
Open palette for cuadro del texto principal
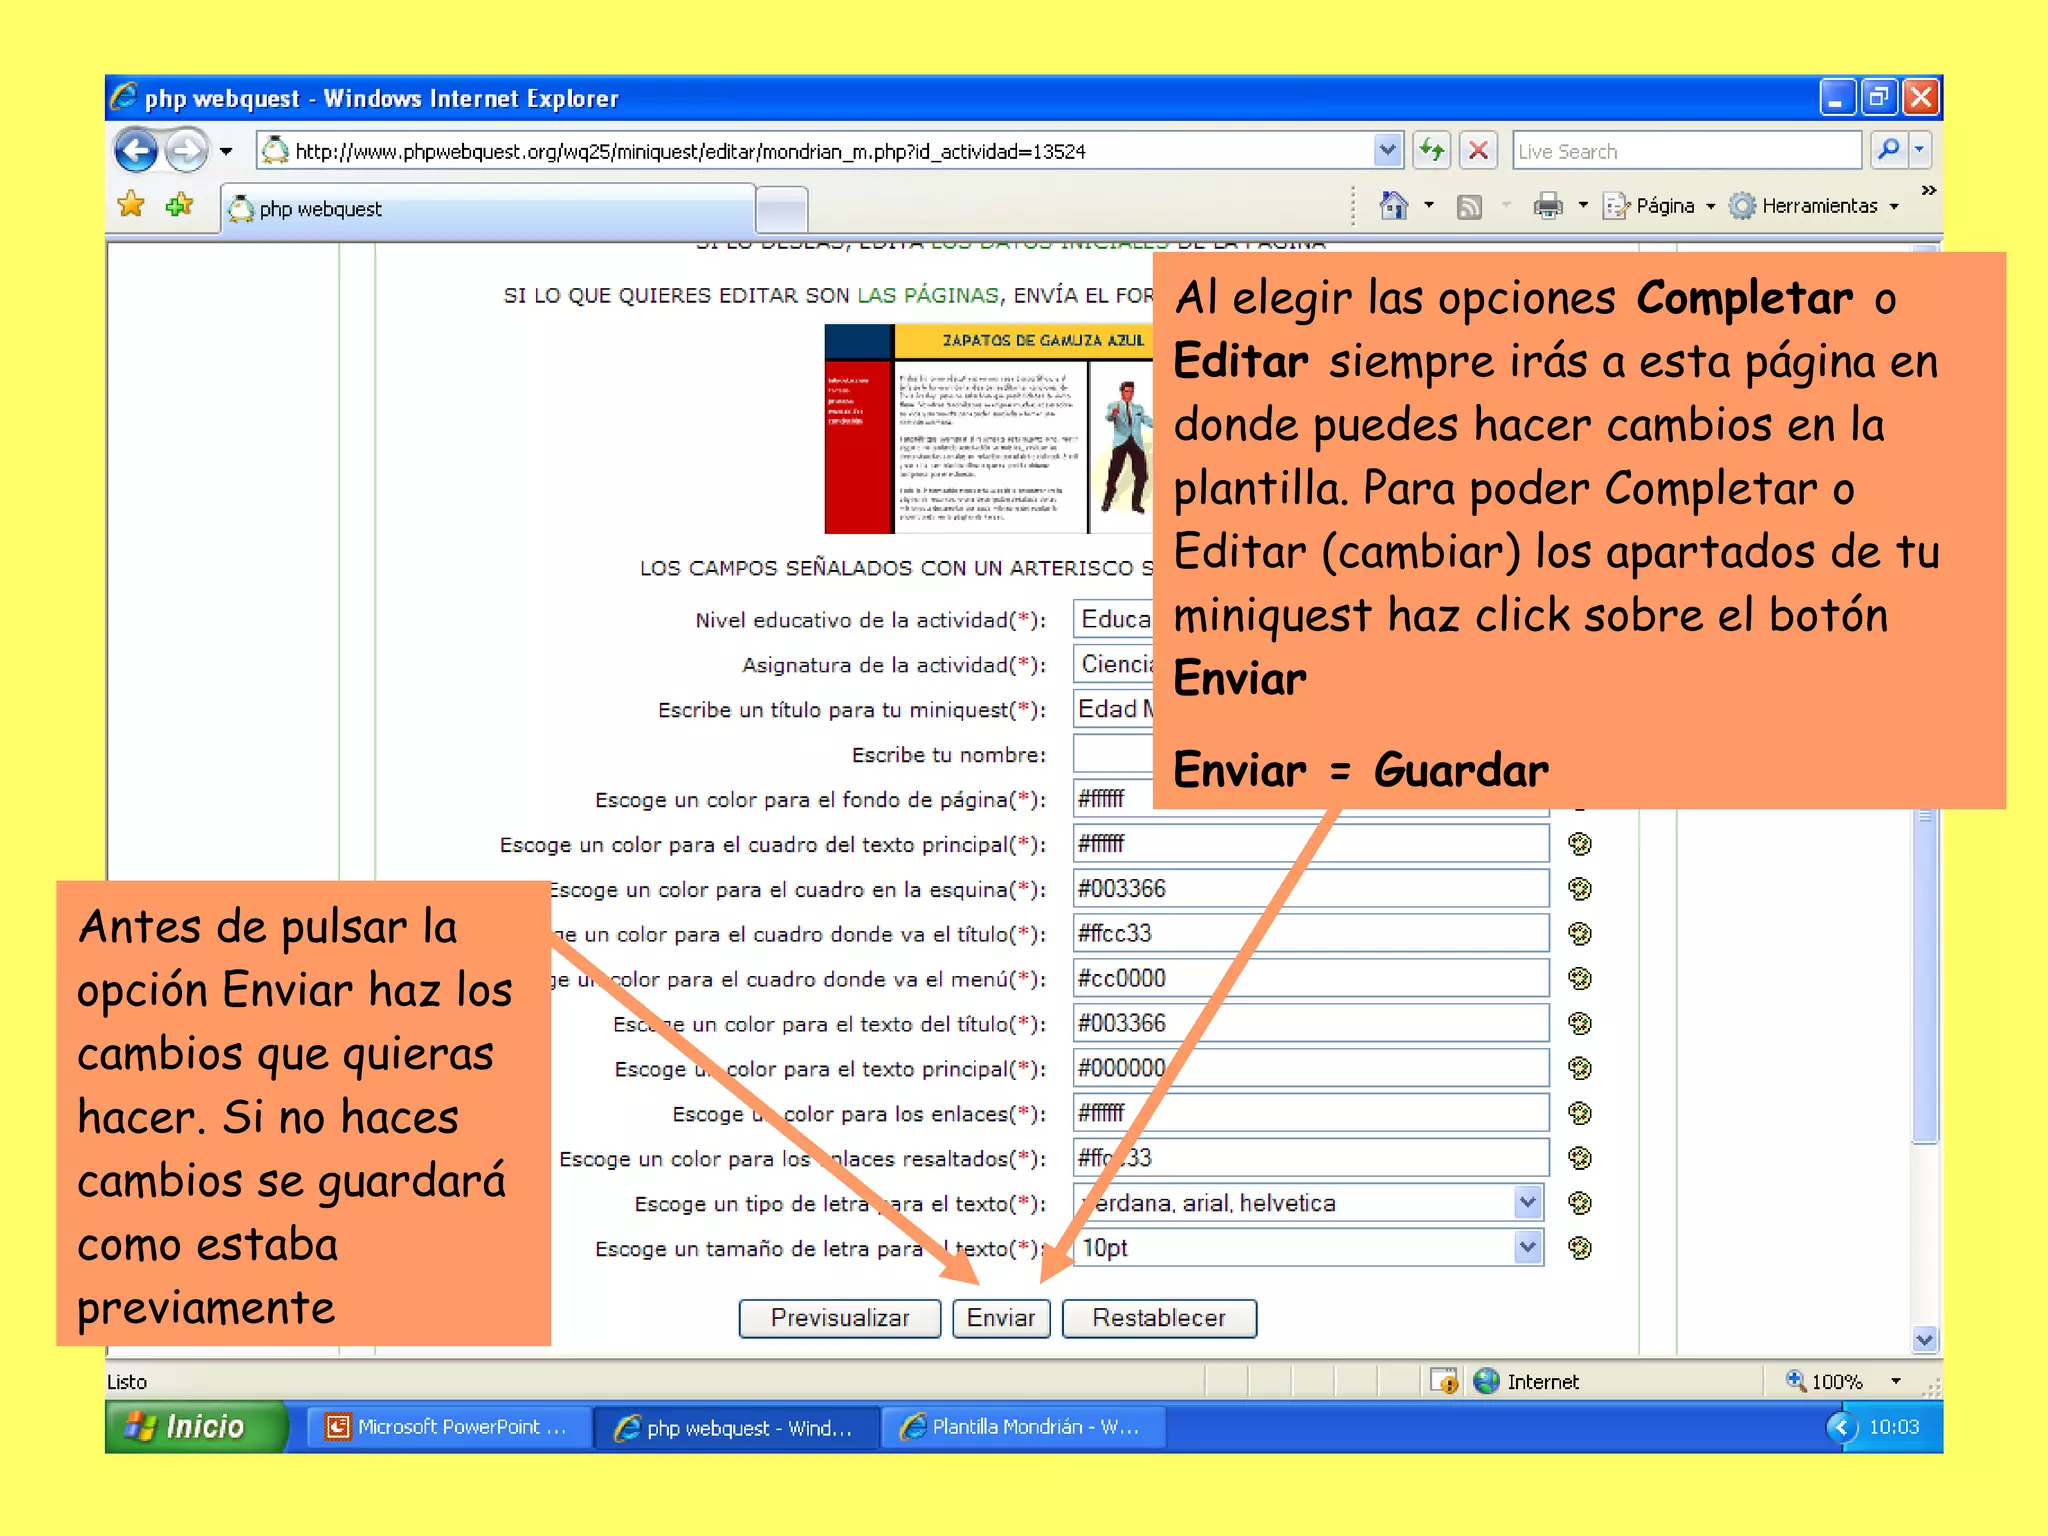(x=1580, y=844)
